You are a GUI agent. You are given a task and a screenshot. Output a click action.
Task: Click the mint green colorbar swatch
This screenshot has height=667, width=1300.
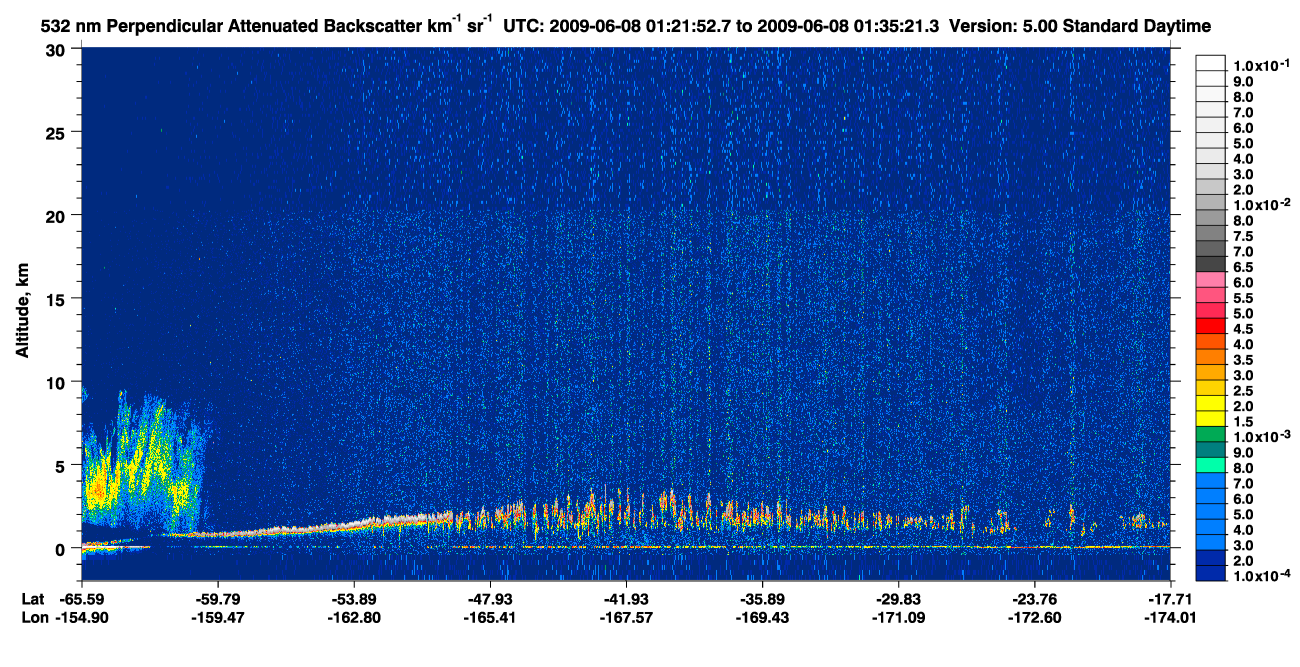pos(1211,467)
